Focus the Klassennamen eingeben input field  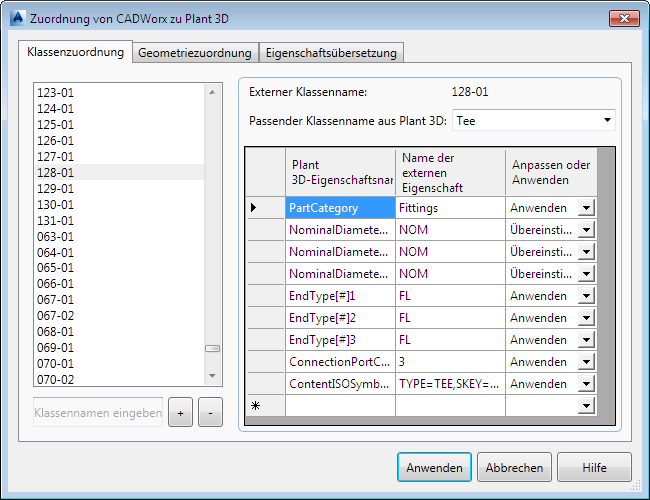pyautogui.click(x=98, y=413)
